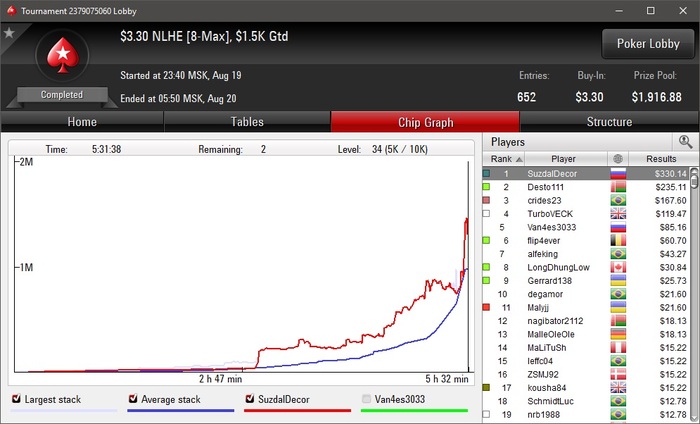Screen dimensions: 700x424
Task: Minimize the tournament lobby window
Action: (x=619, y=11)
